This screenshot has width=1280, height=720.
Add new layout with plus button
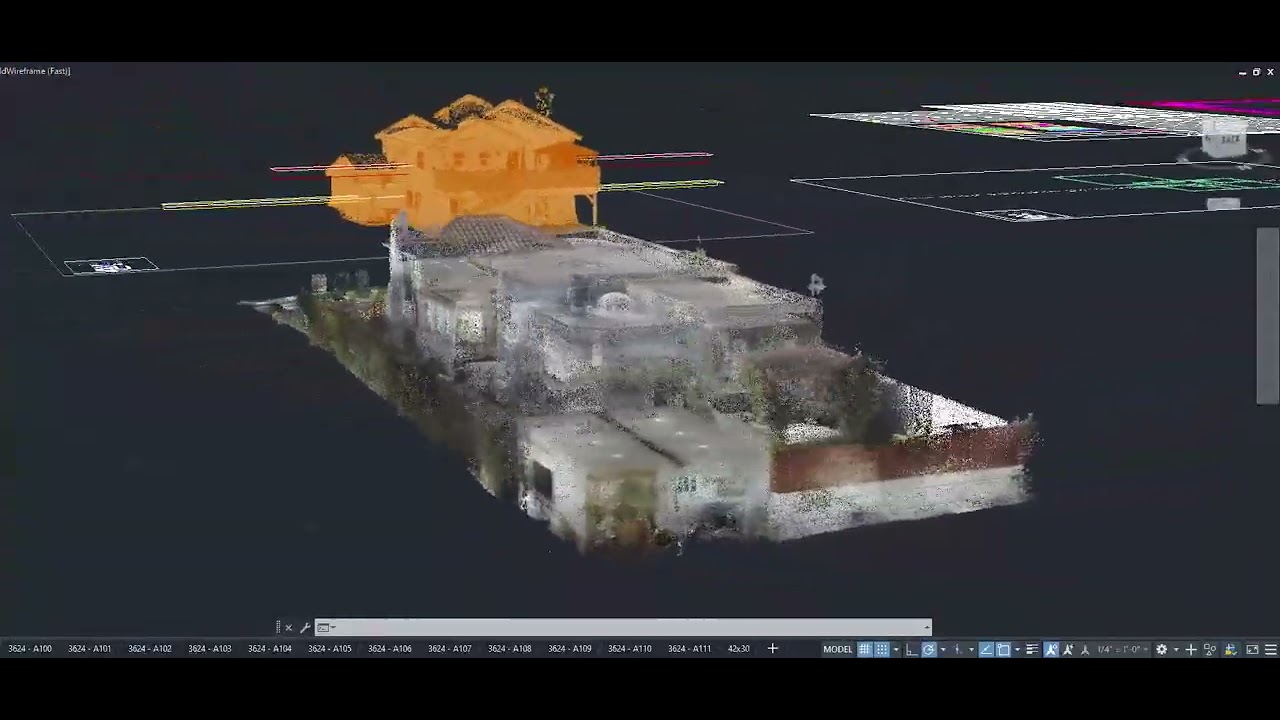[x=772, y=649]
